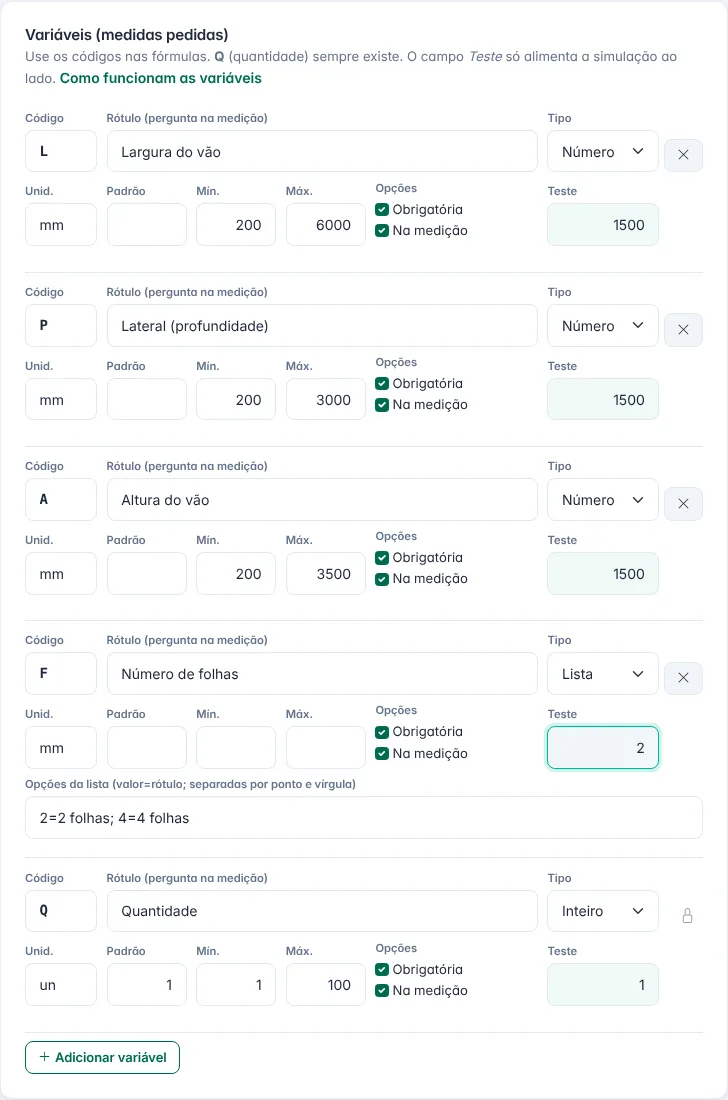
Task: Open Tipo dropdown for Lateral (profundidade)
Action: pos(602,326)
